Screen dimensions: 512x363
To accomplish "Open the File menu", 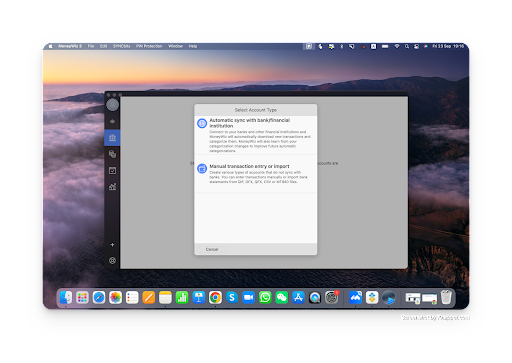I will (91, 46).
